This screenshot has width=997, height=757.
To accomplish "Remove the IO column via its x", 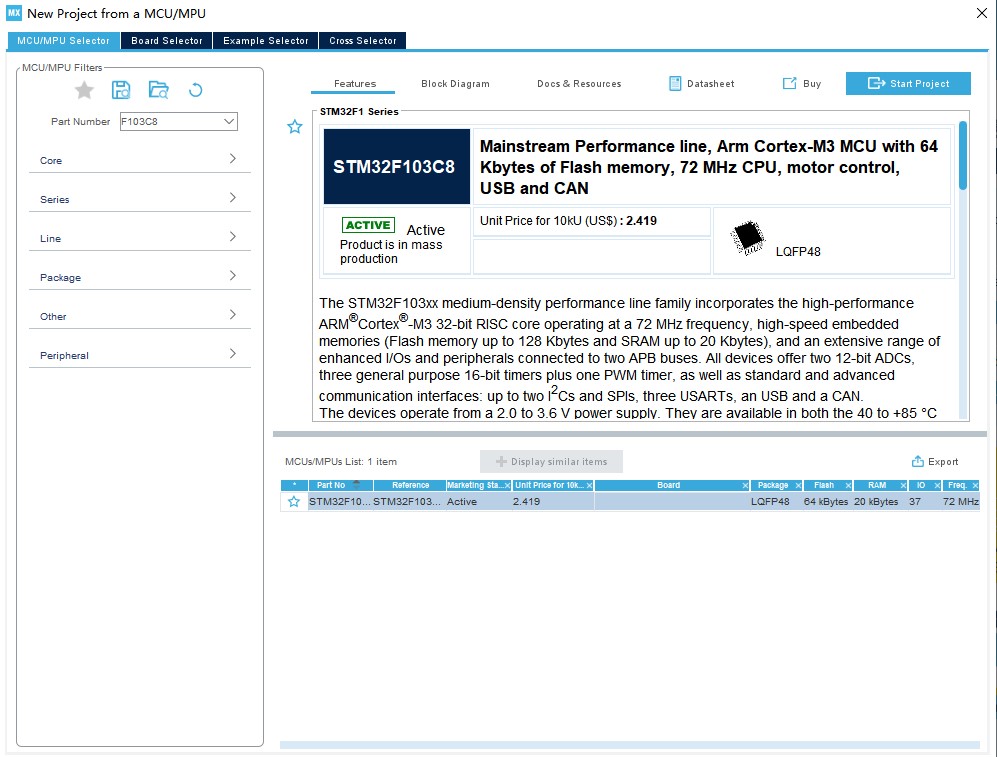I will coord(937,486).
